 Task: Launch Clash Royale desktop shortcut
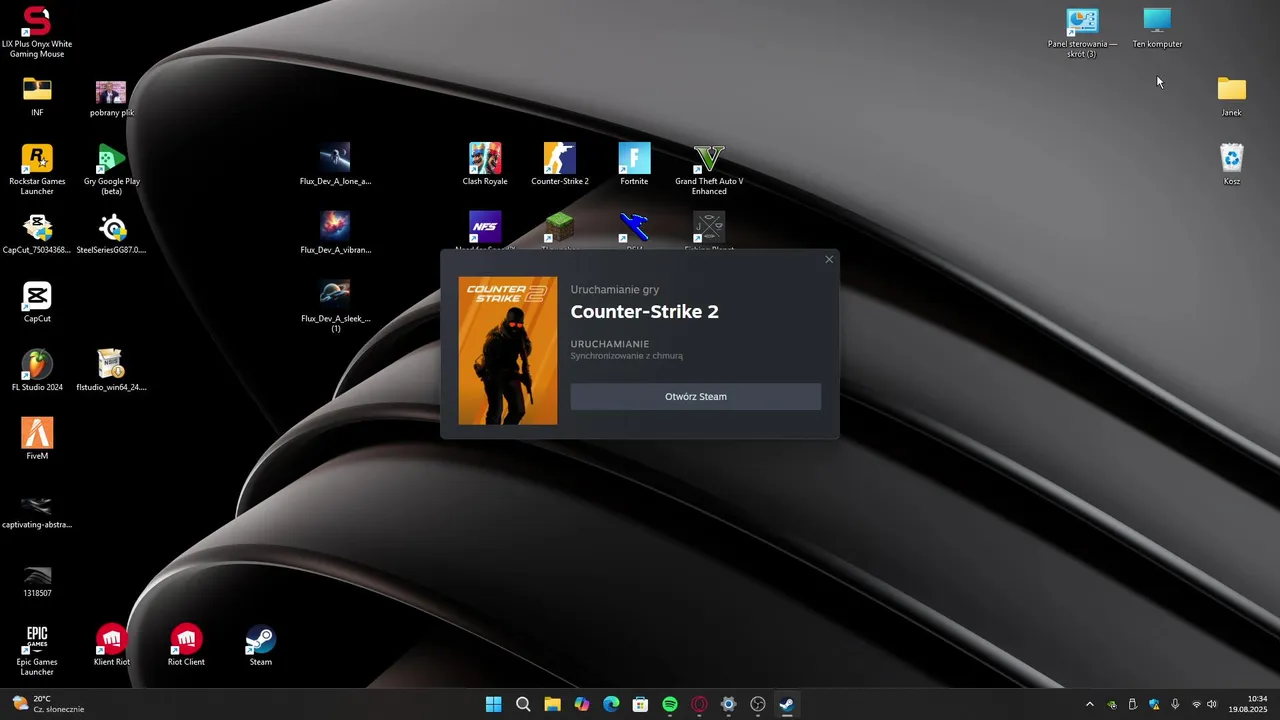(x=485, y=164)
